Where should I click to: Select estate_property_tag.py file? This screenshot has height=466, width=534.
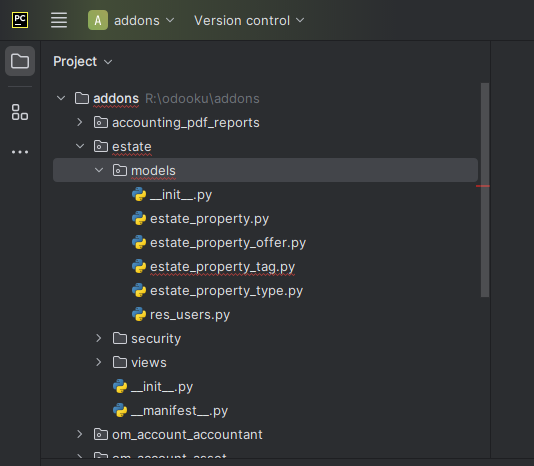point(214,267)
